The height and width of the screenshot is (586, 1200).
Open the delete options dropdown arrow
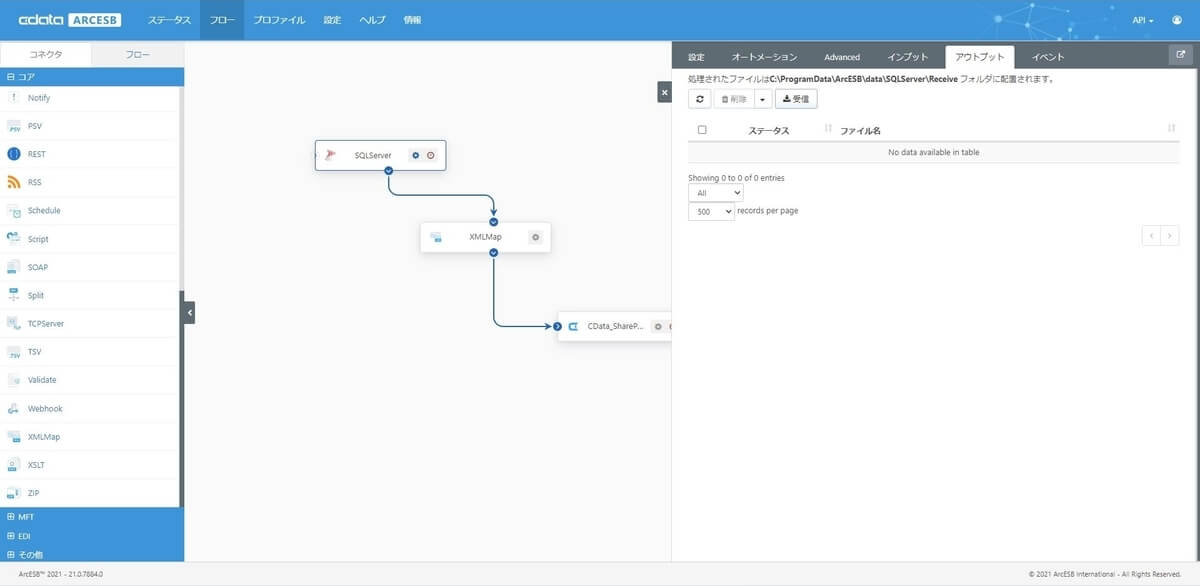pyautogui.click(x=763, y=99)
